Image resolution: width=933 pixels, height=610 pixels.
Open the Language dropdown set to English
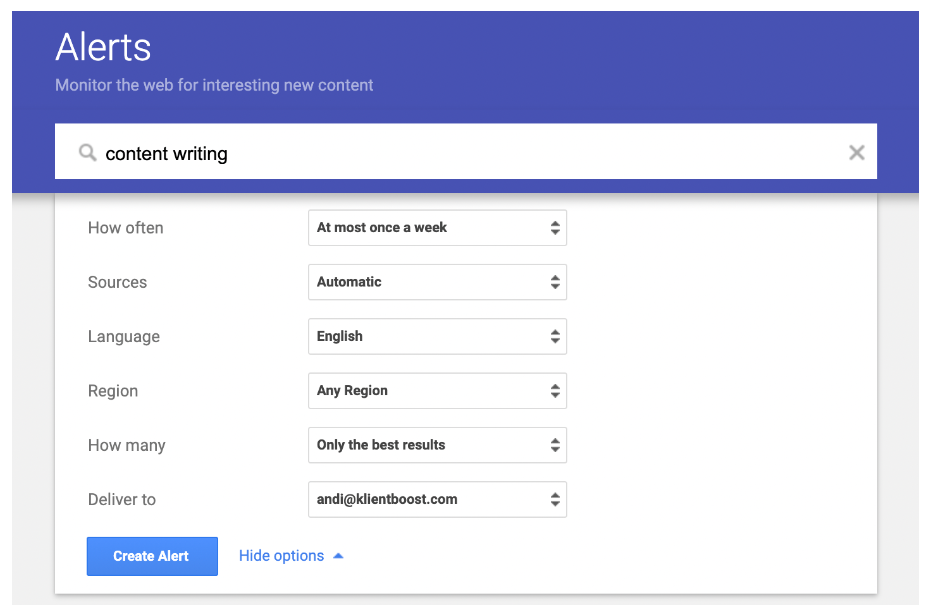coord(437,337)
